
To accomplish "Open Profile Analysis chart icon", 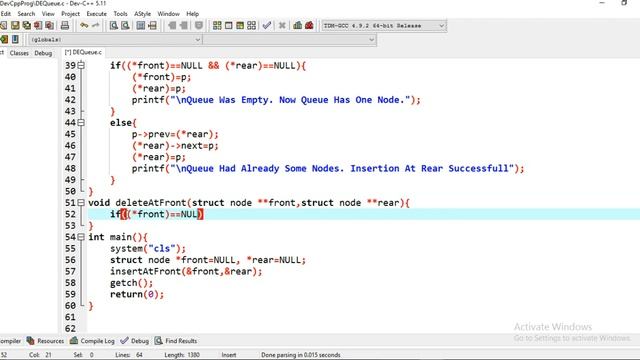I will (x=298, y=26).
